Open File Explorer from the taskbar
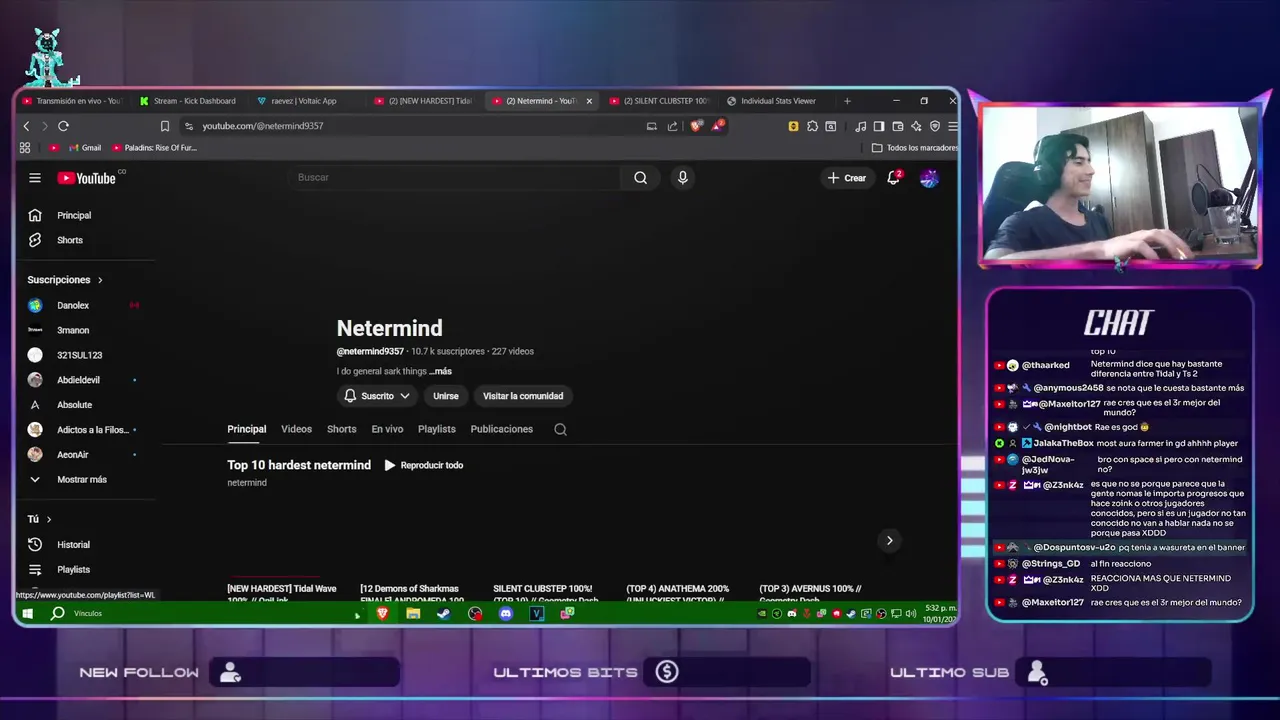 click(x=413, y=613)
